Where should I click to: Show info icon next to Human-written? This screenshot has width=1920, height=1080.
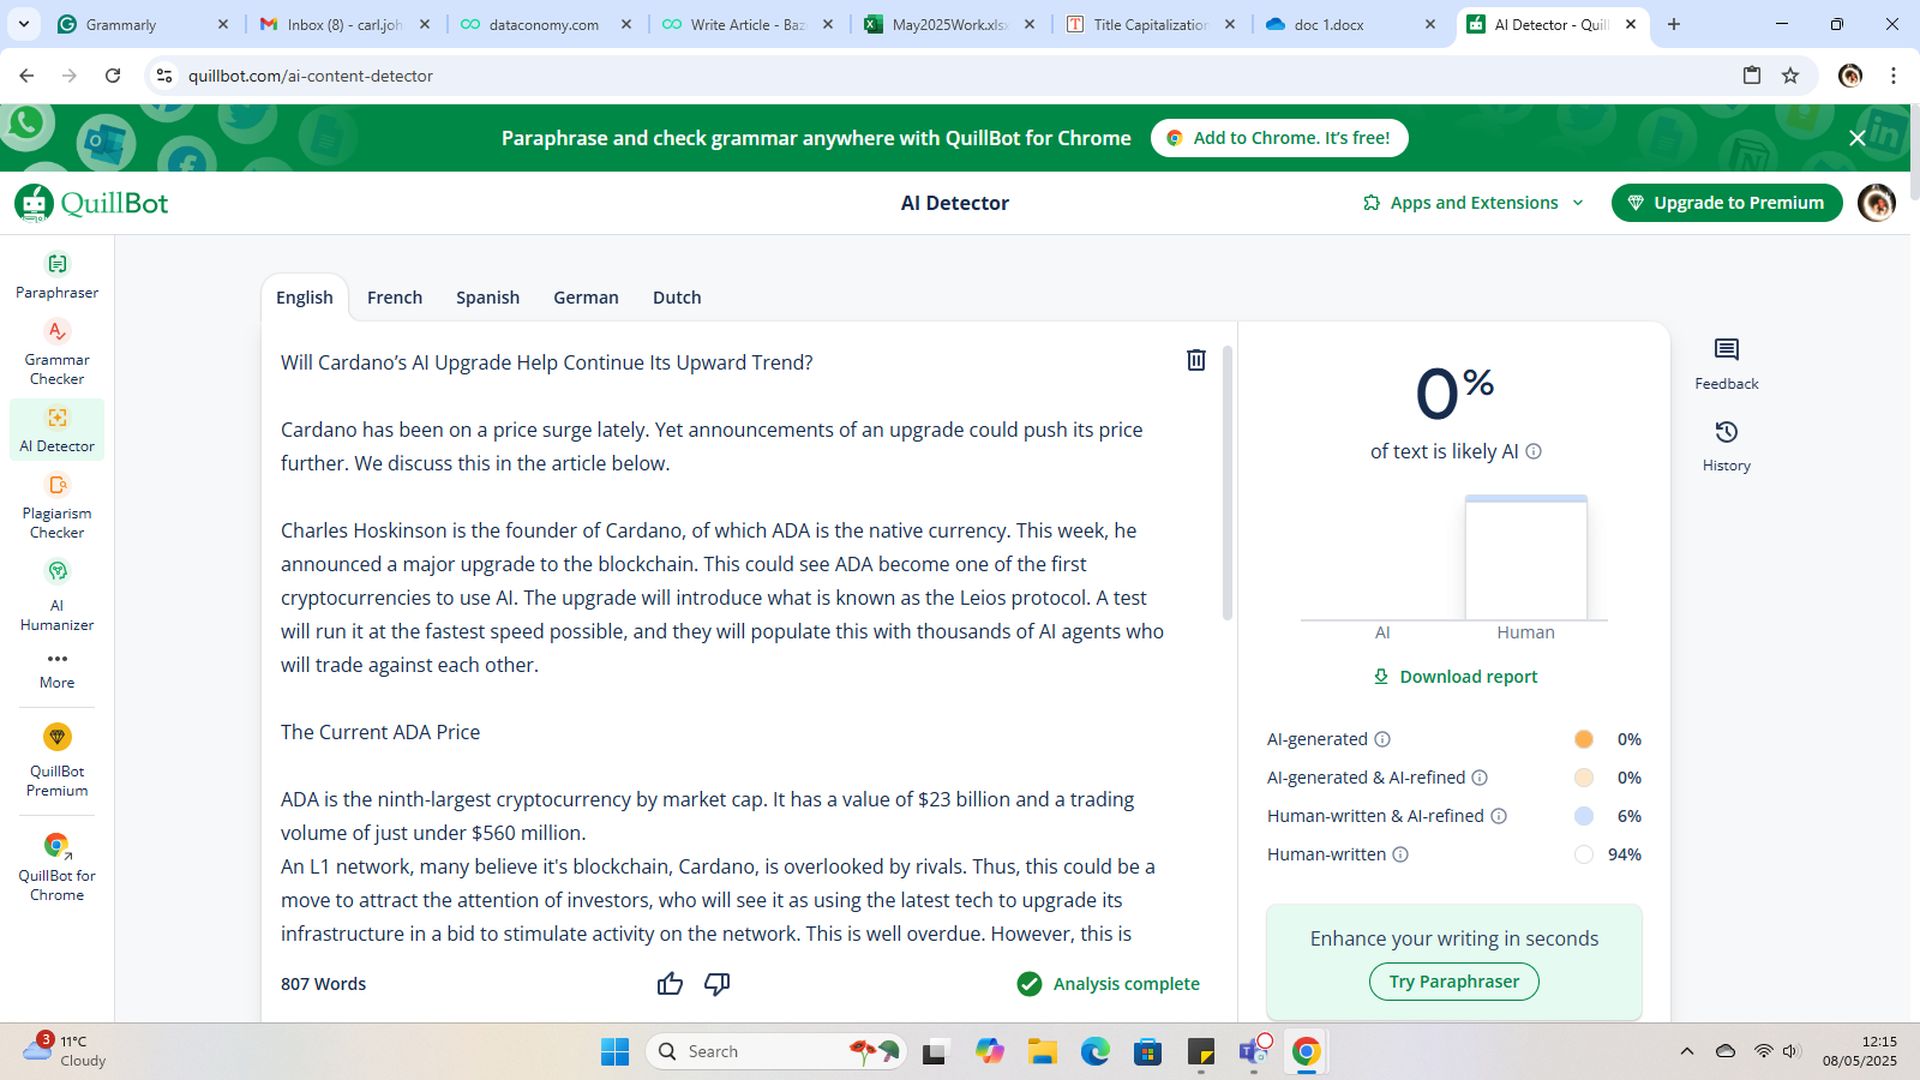point(1401,855)
